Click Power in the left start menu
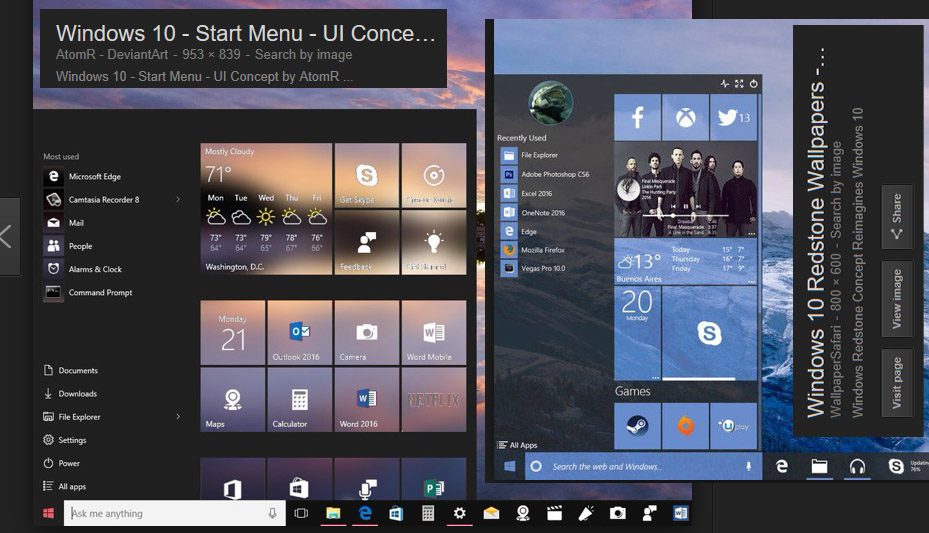 (62, 463)
